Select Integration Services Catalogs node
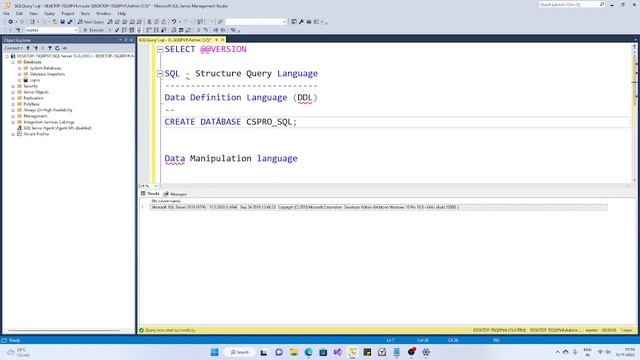The width and height of the screenshot is (640, 360). (x=49, y=122)
